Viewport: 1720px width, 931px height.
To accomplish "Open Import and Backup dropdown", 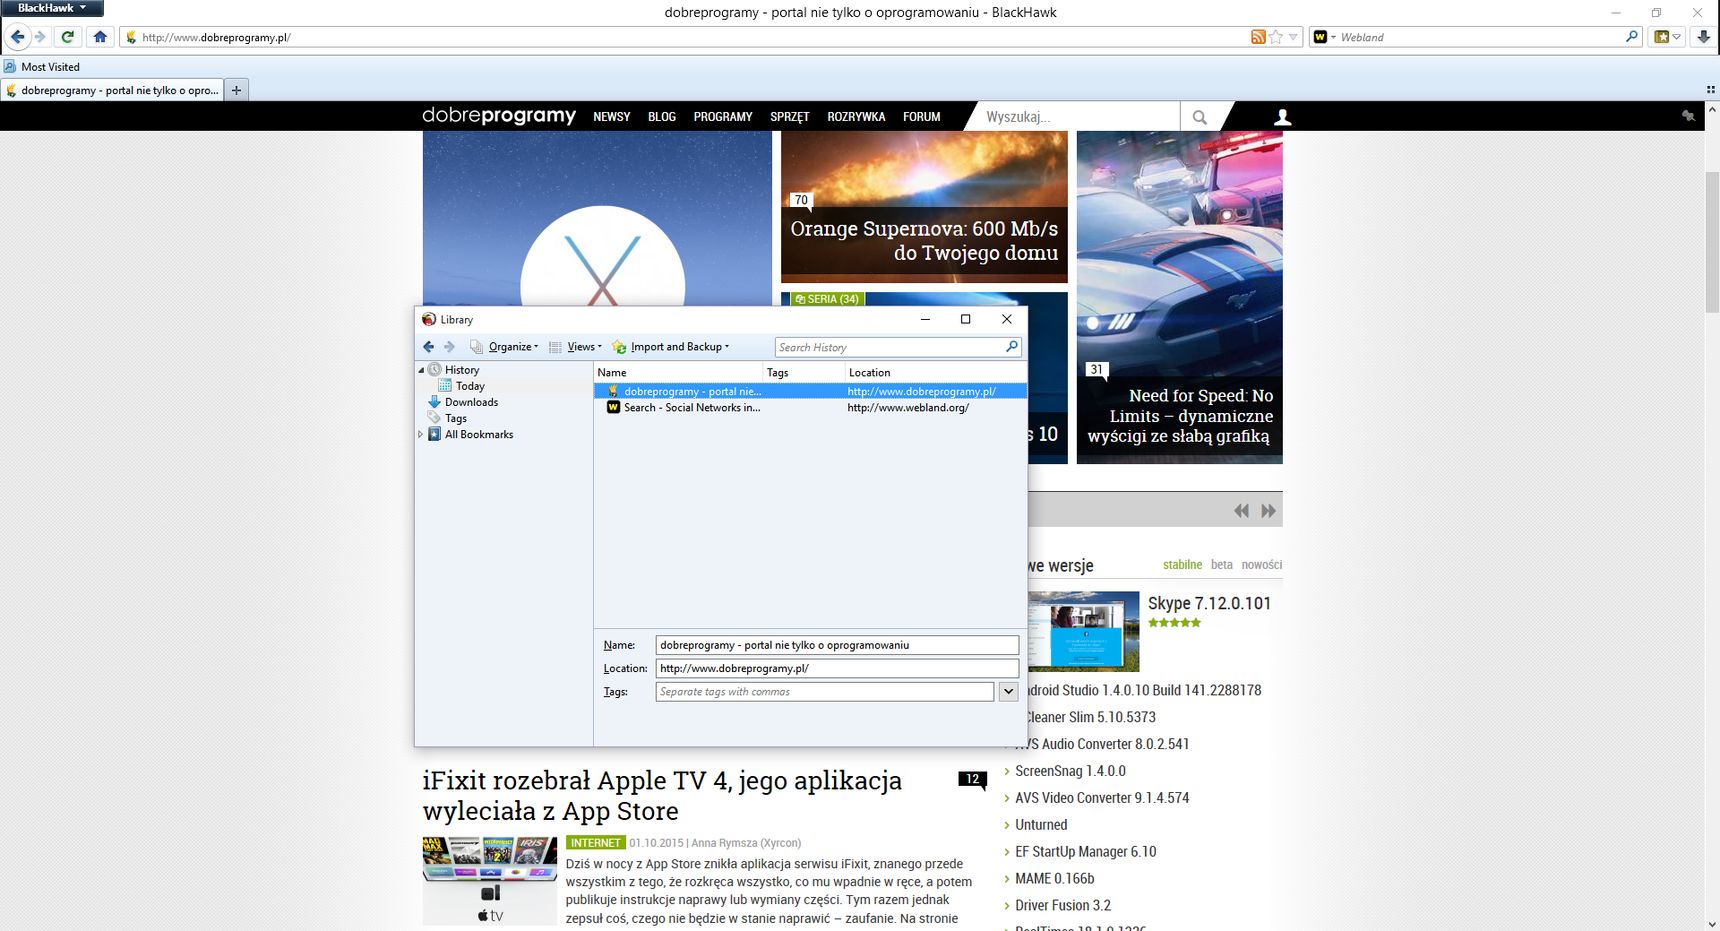I will [x=671, y=347].
